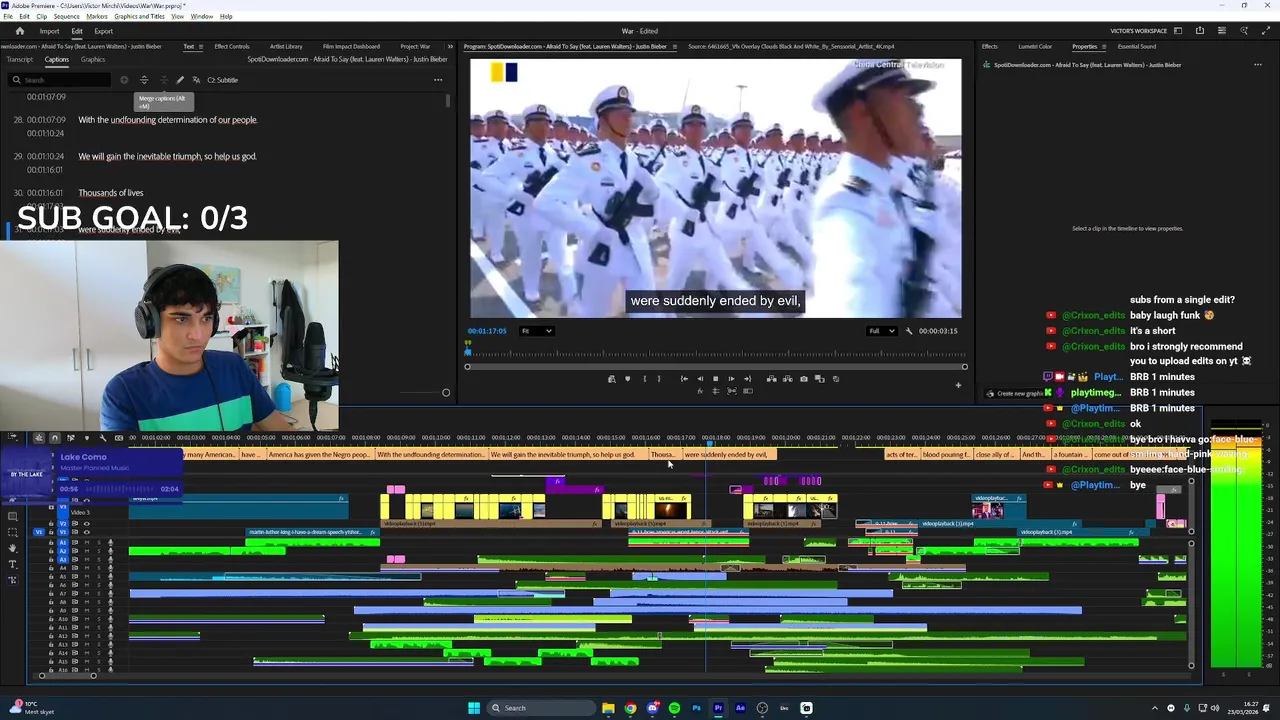Toggle V1 track output eye icon
1280x720 pixels.
tap(87, 532)
